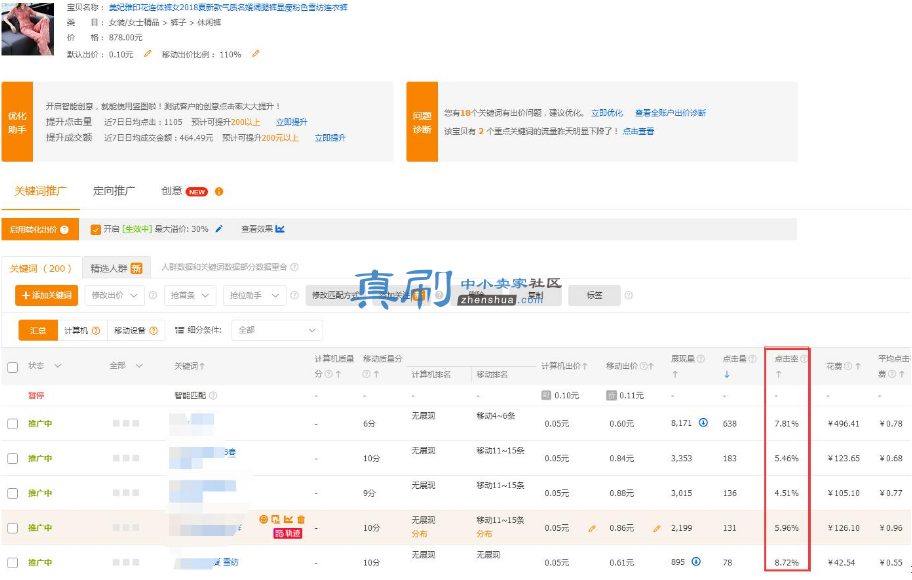Click the help icon on 启用转化出价
Screen dimensions: 912x580
tap(65, 229)
